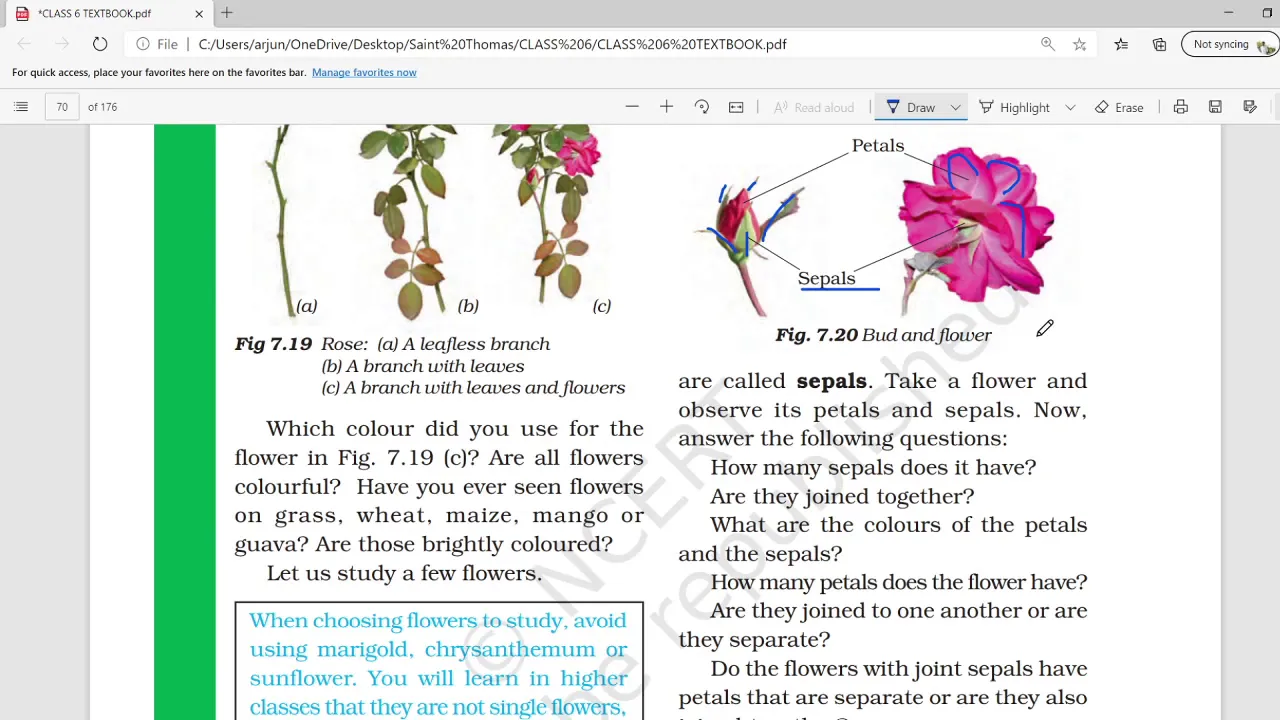Image resolution: width=1280 pixels, height=720 pixels.
Task: Select the Draw tool
Action: point(911,107)
